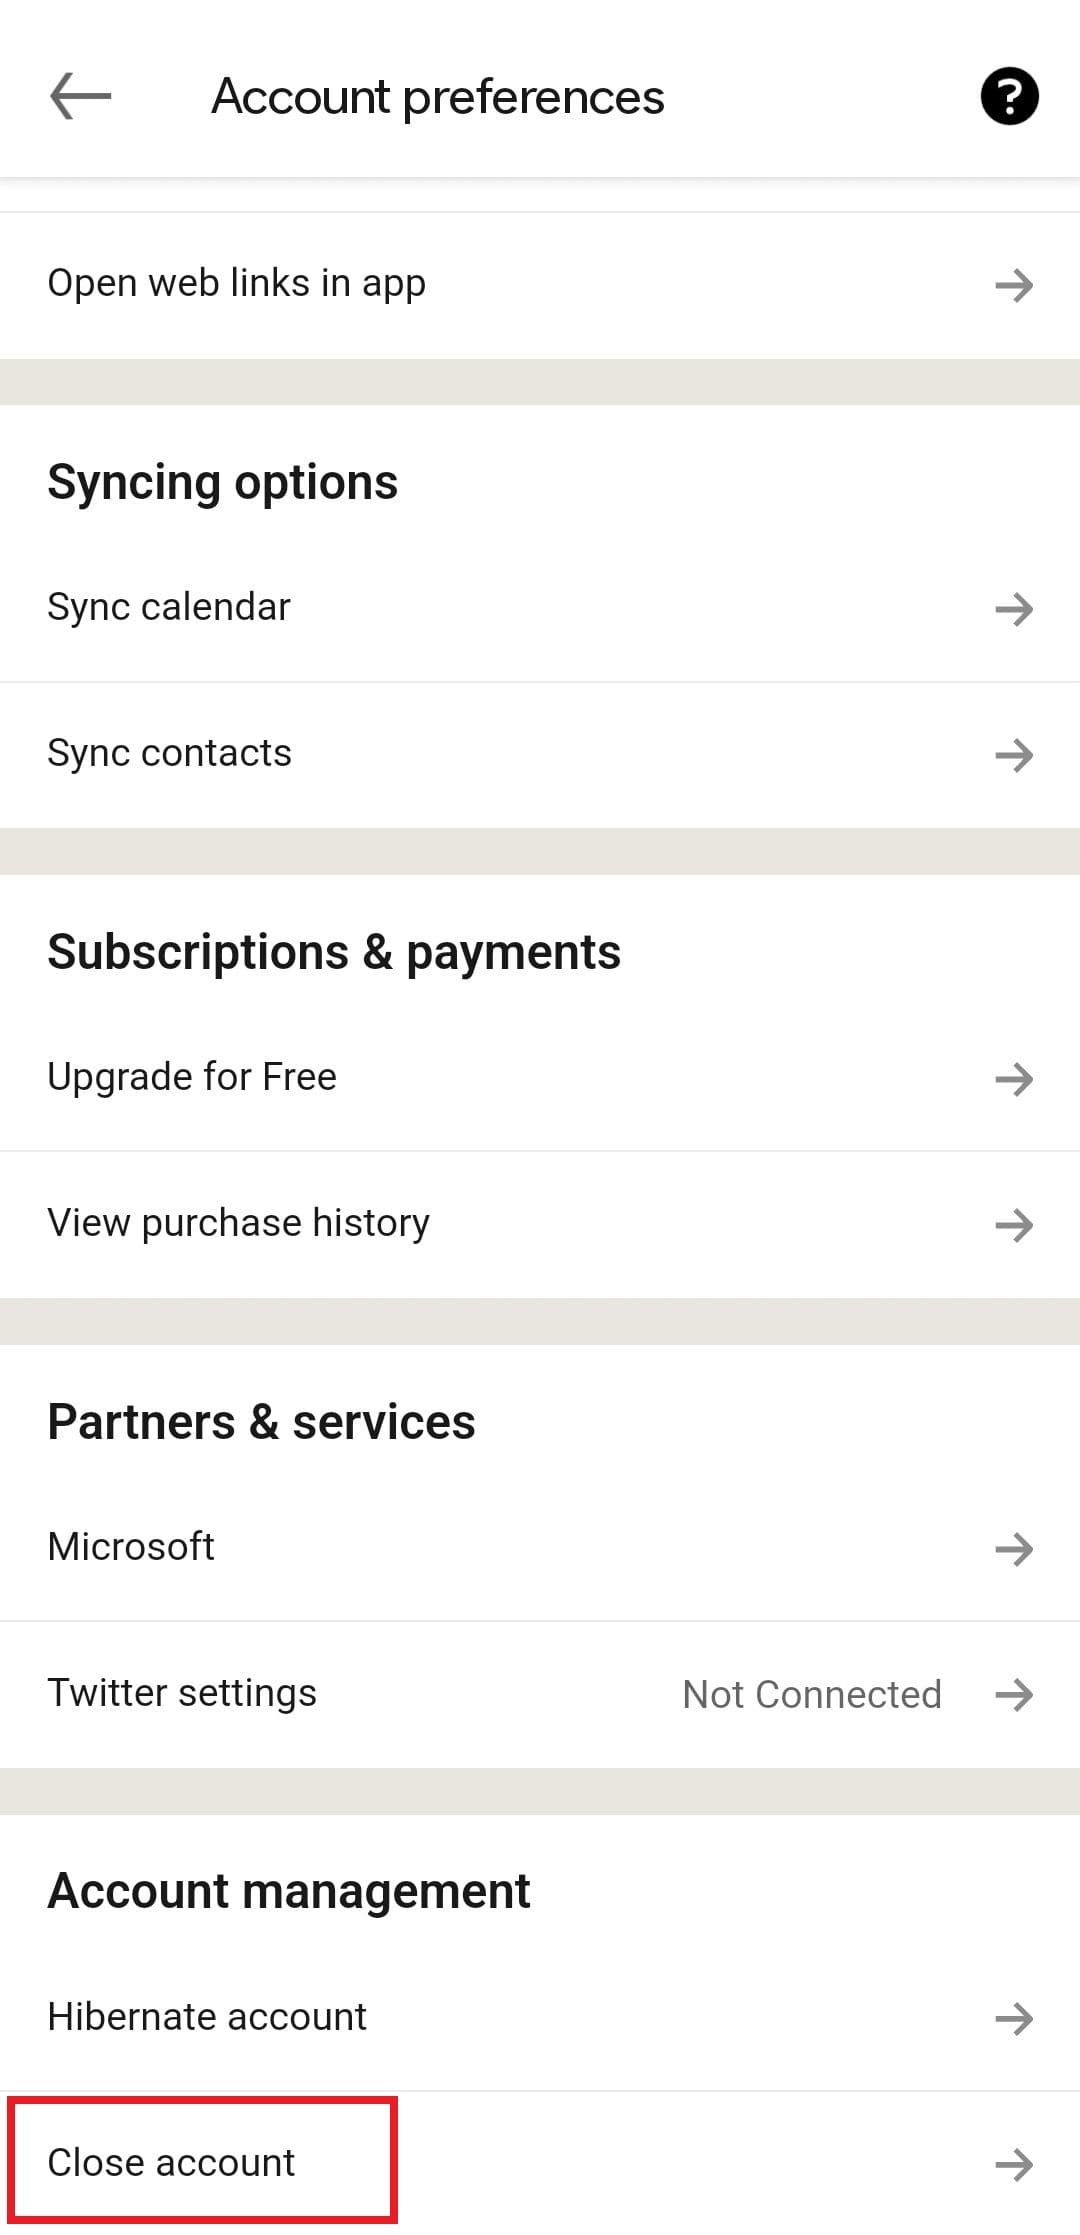Open the Sync calendar option
Viewport: 1080px width, 2235px height.
(169, 607)
